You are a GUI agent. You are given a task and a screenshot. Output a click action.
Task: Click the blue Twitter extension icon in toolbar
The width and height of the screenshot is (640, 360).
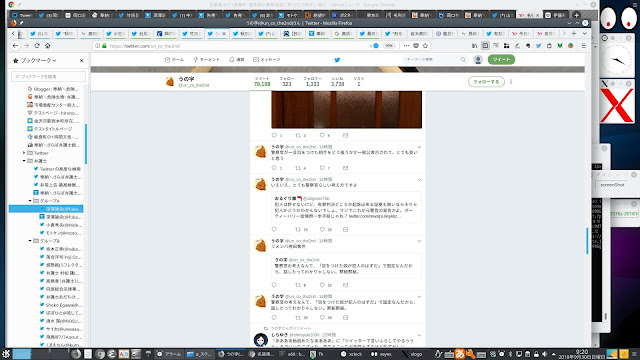tap(538, 46)
